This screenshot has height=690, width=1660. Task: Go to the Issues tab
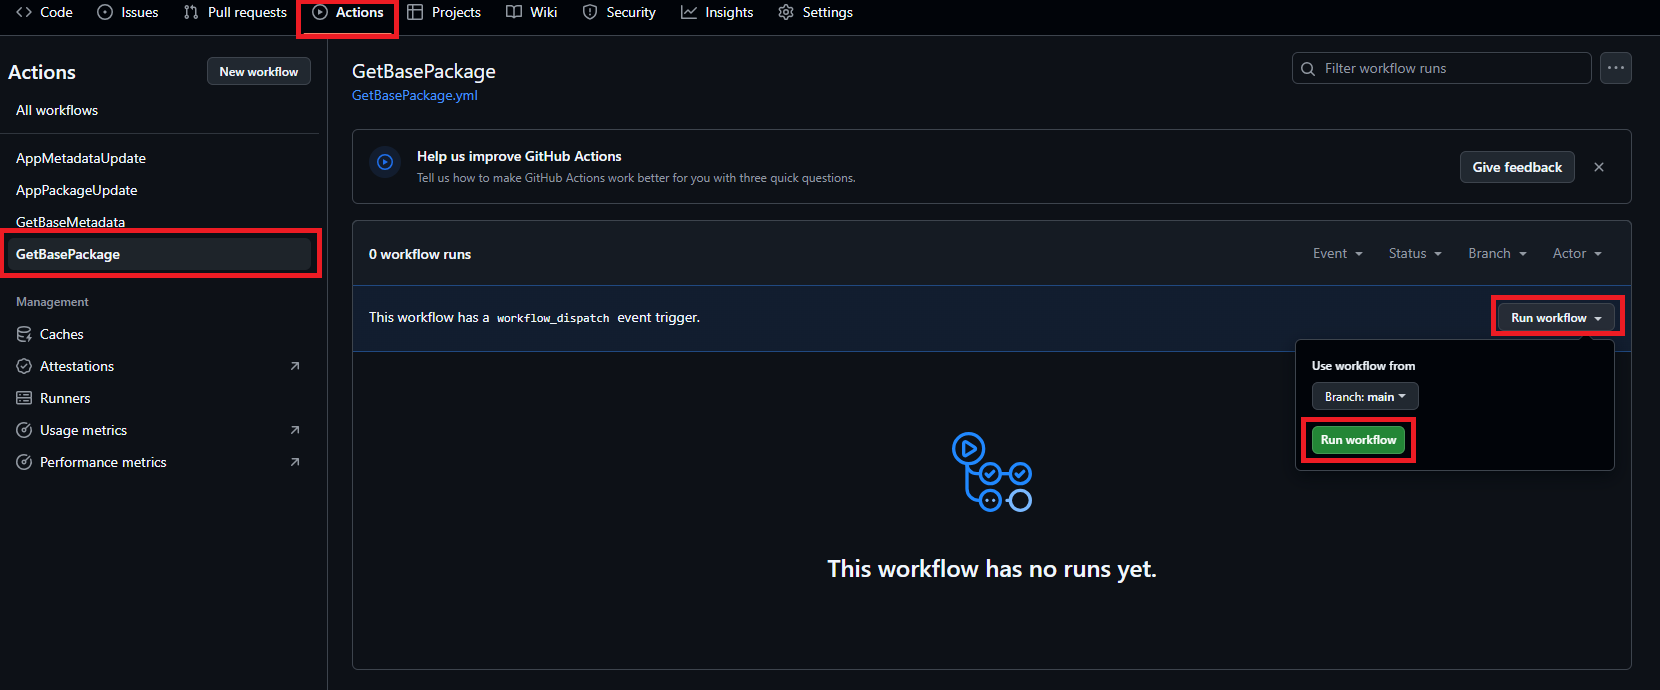[x=128, y=12]
